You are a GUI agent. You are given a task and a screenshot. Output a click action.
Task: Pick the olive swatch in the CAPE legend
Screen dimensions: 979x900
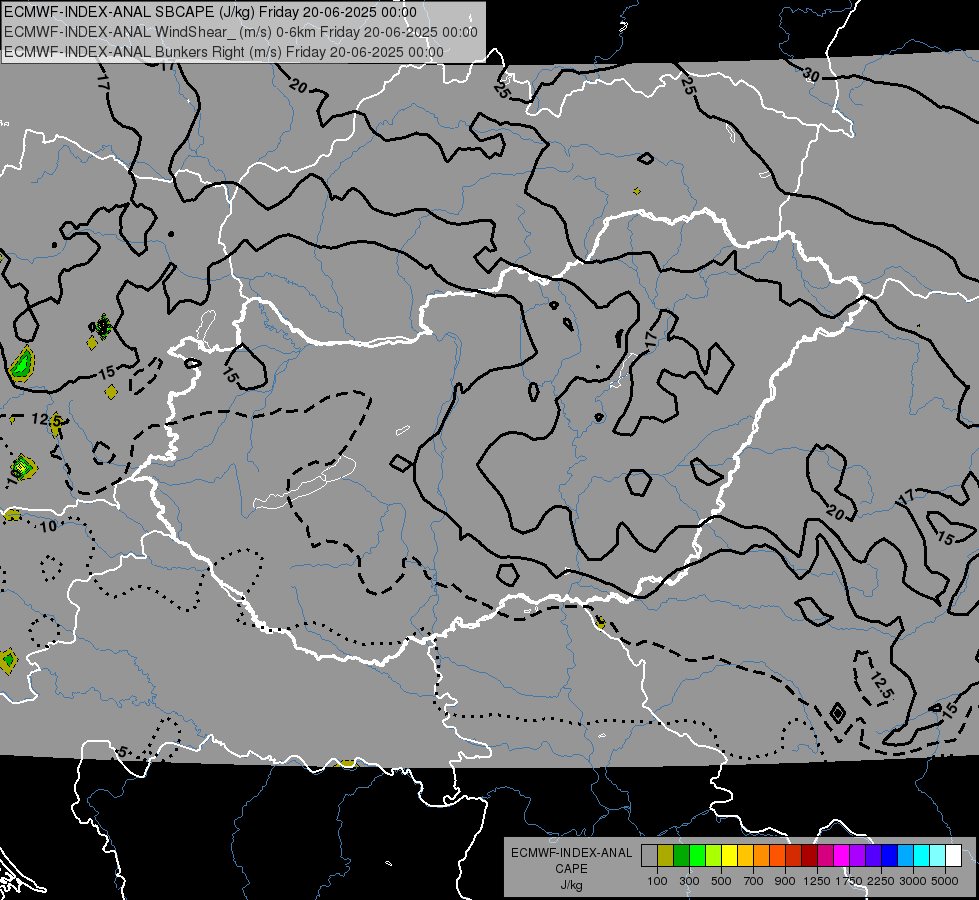coord(665,856)
